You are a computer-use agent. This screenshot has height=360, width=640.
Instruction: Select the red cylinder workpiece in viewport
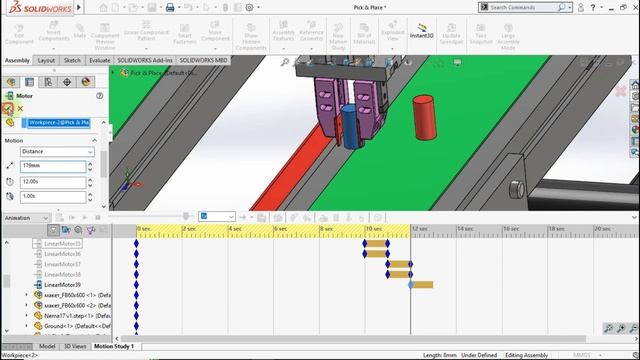[424, 118]
